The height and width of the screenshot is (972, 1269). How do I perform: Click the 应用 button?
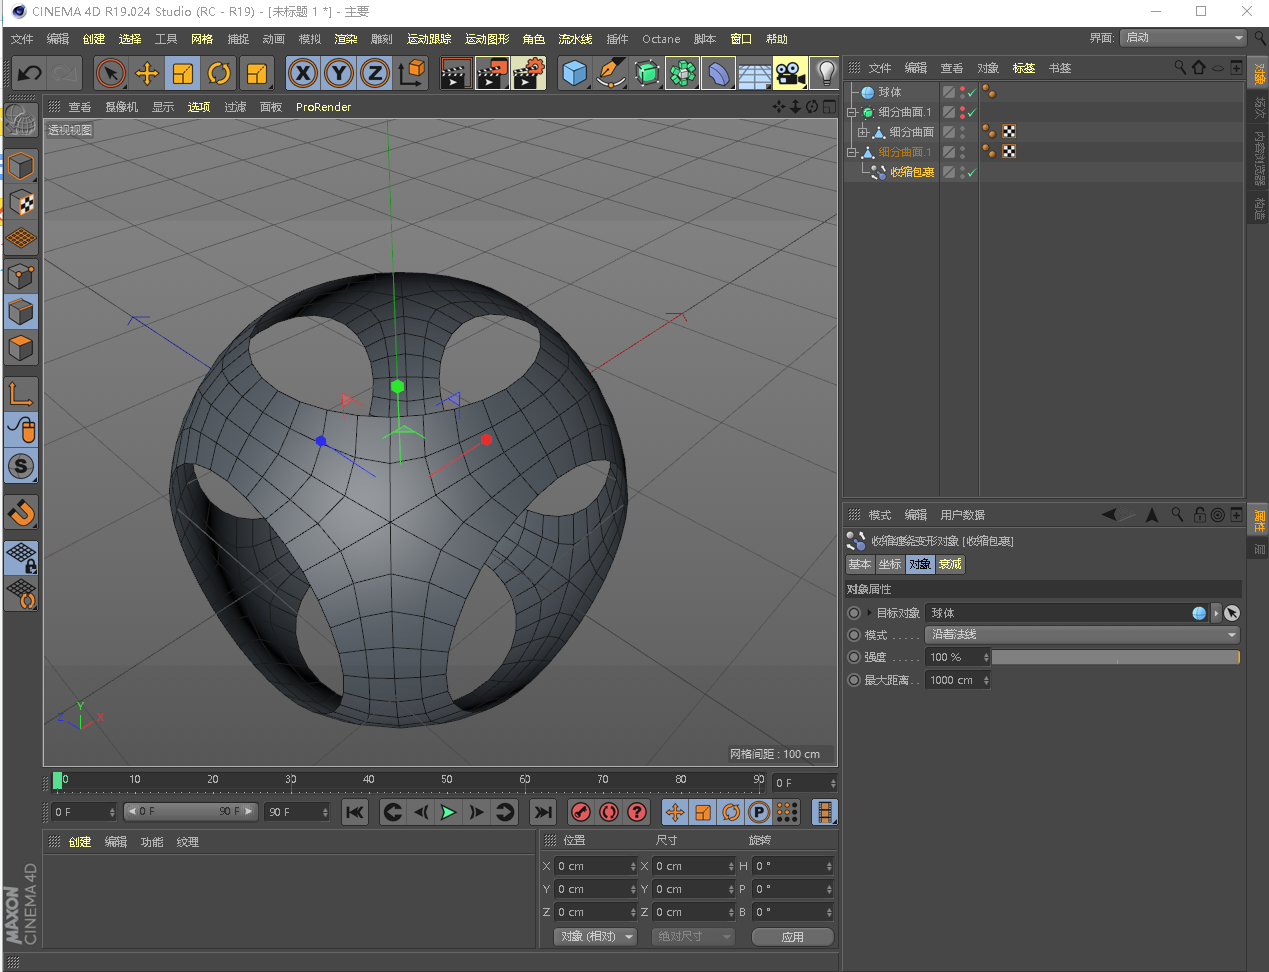[792, 937]
